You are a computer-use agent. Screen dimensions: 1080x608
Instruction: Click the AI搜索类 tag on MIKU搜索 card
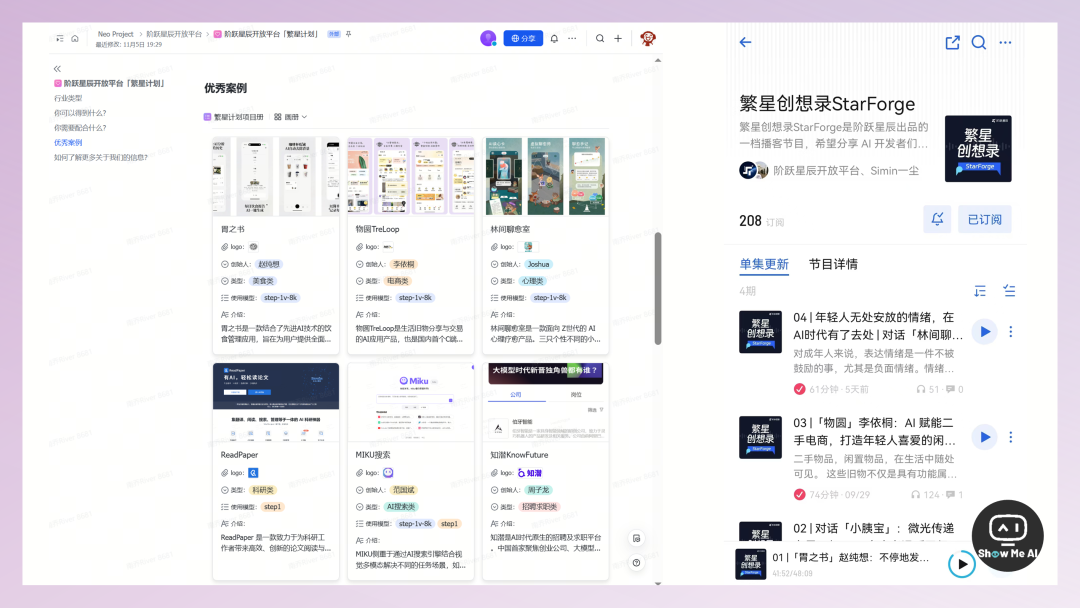pos(401,507)
